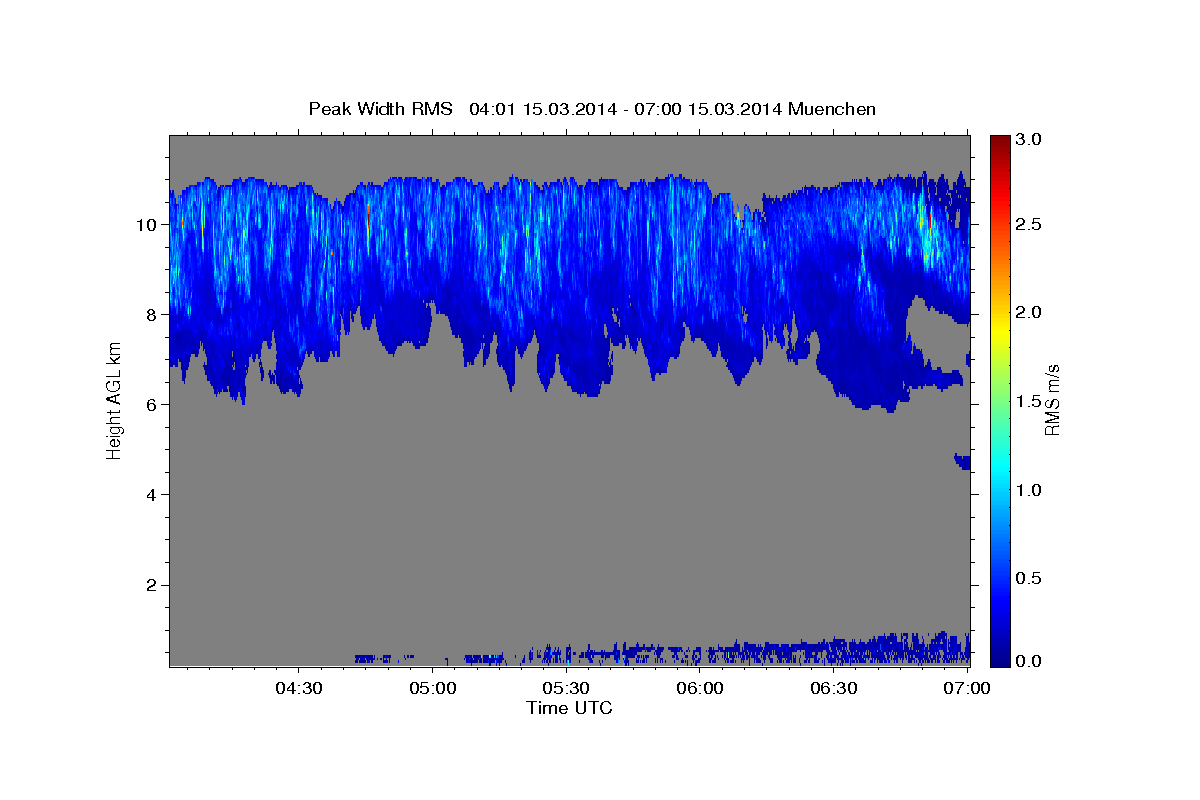Image resolution: width=1200 pixels, height=800 pixels.
Task: Click the plot title 'Peak Width RMS'
Action: [x=380, y=109]
